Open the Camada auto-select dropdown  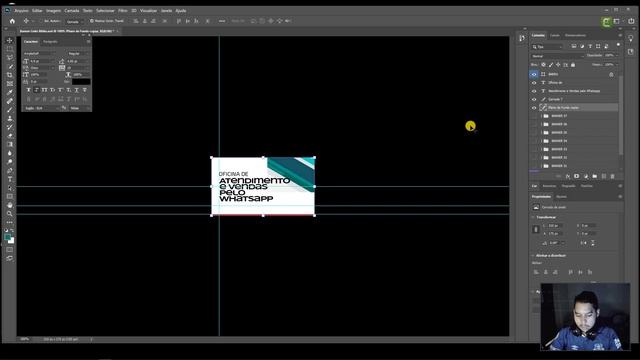(x=75, y=21)
